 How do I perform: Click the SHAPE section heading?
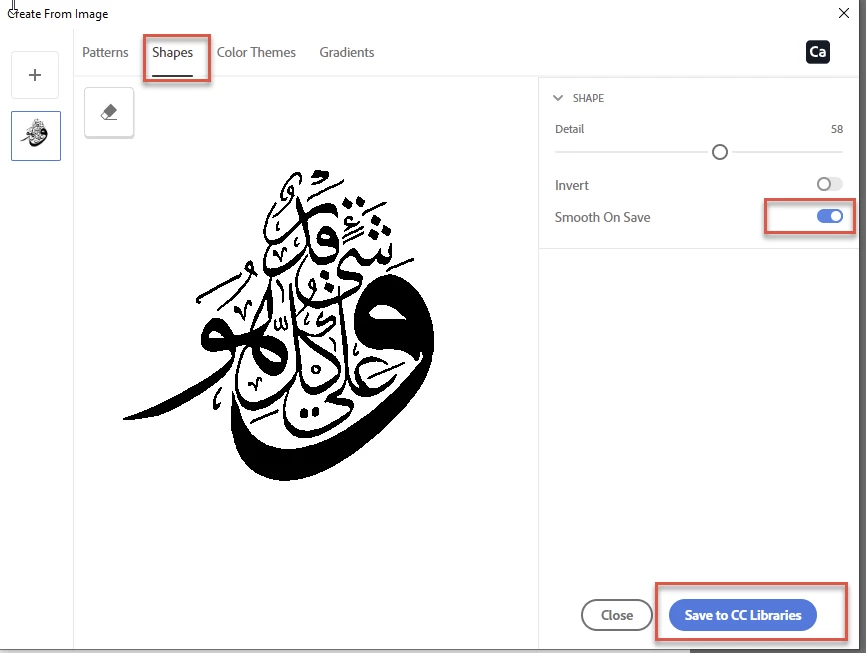[588, 98]
